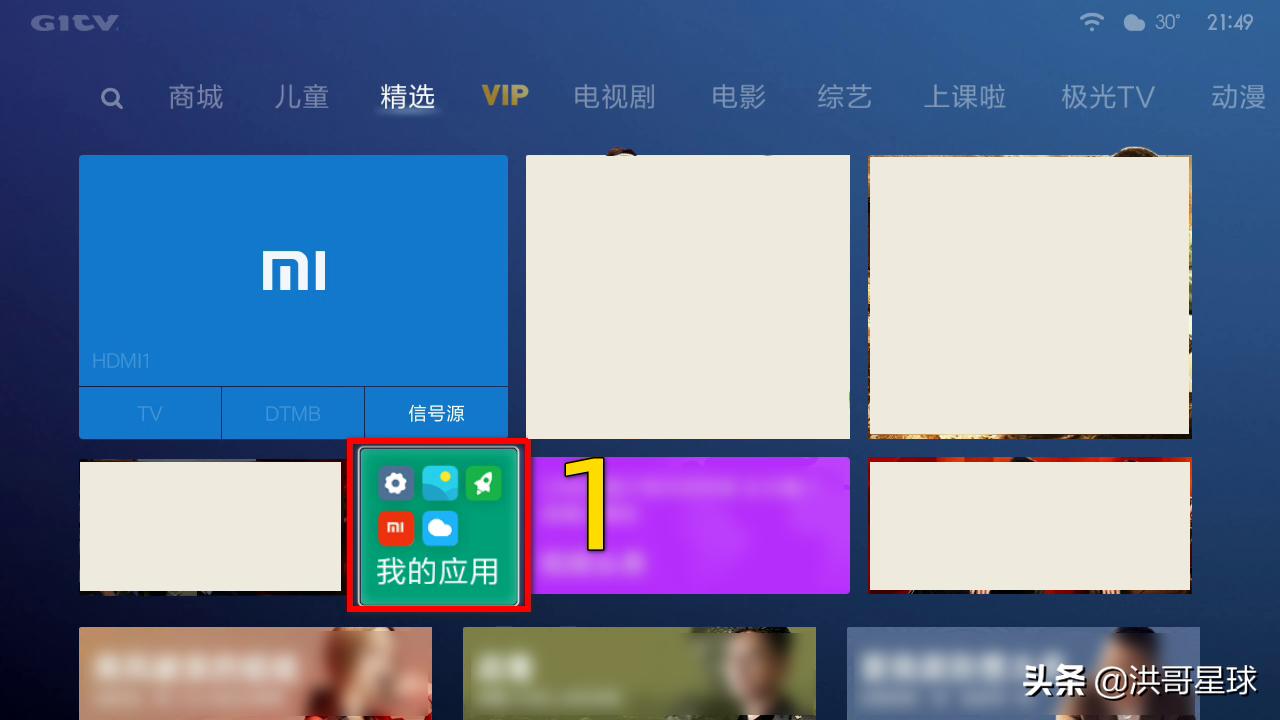Go to the 商城 tab
Viewport: 1280px width, 720px height.
click(195, 97)
